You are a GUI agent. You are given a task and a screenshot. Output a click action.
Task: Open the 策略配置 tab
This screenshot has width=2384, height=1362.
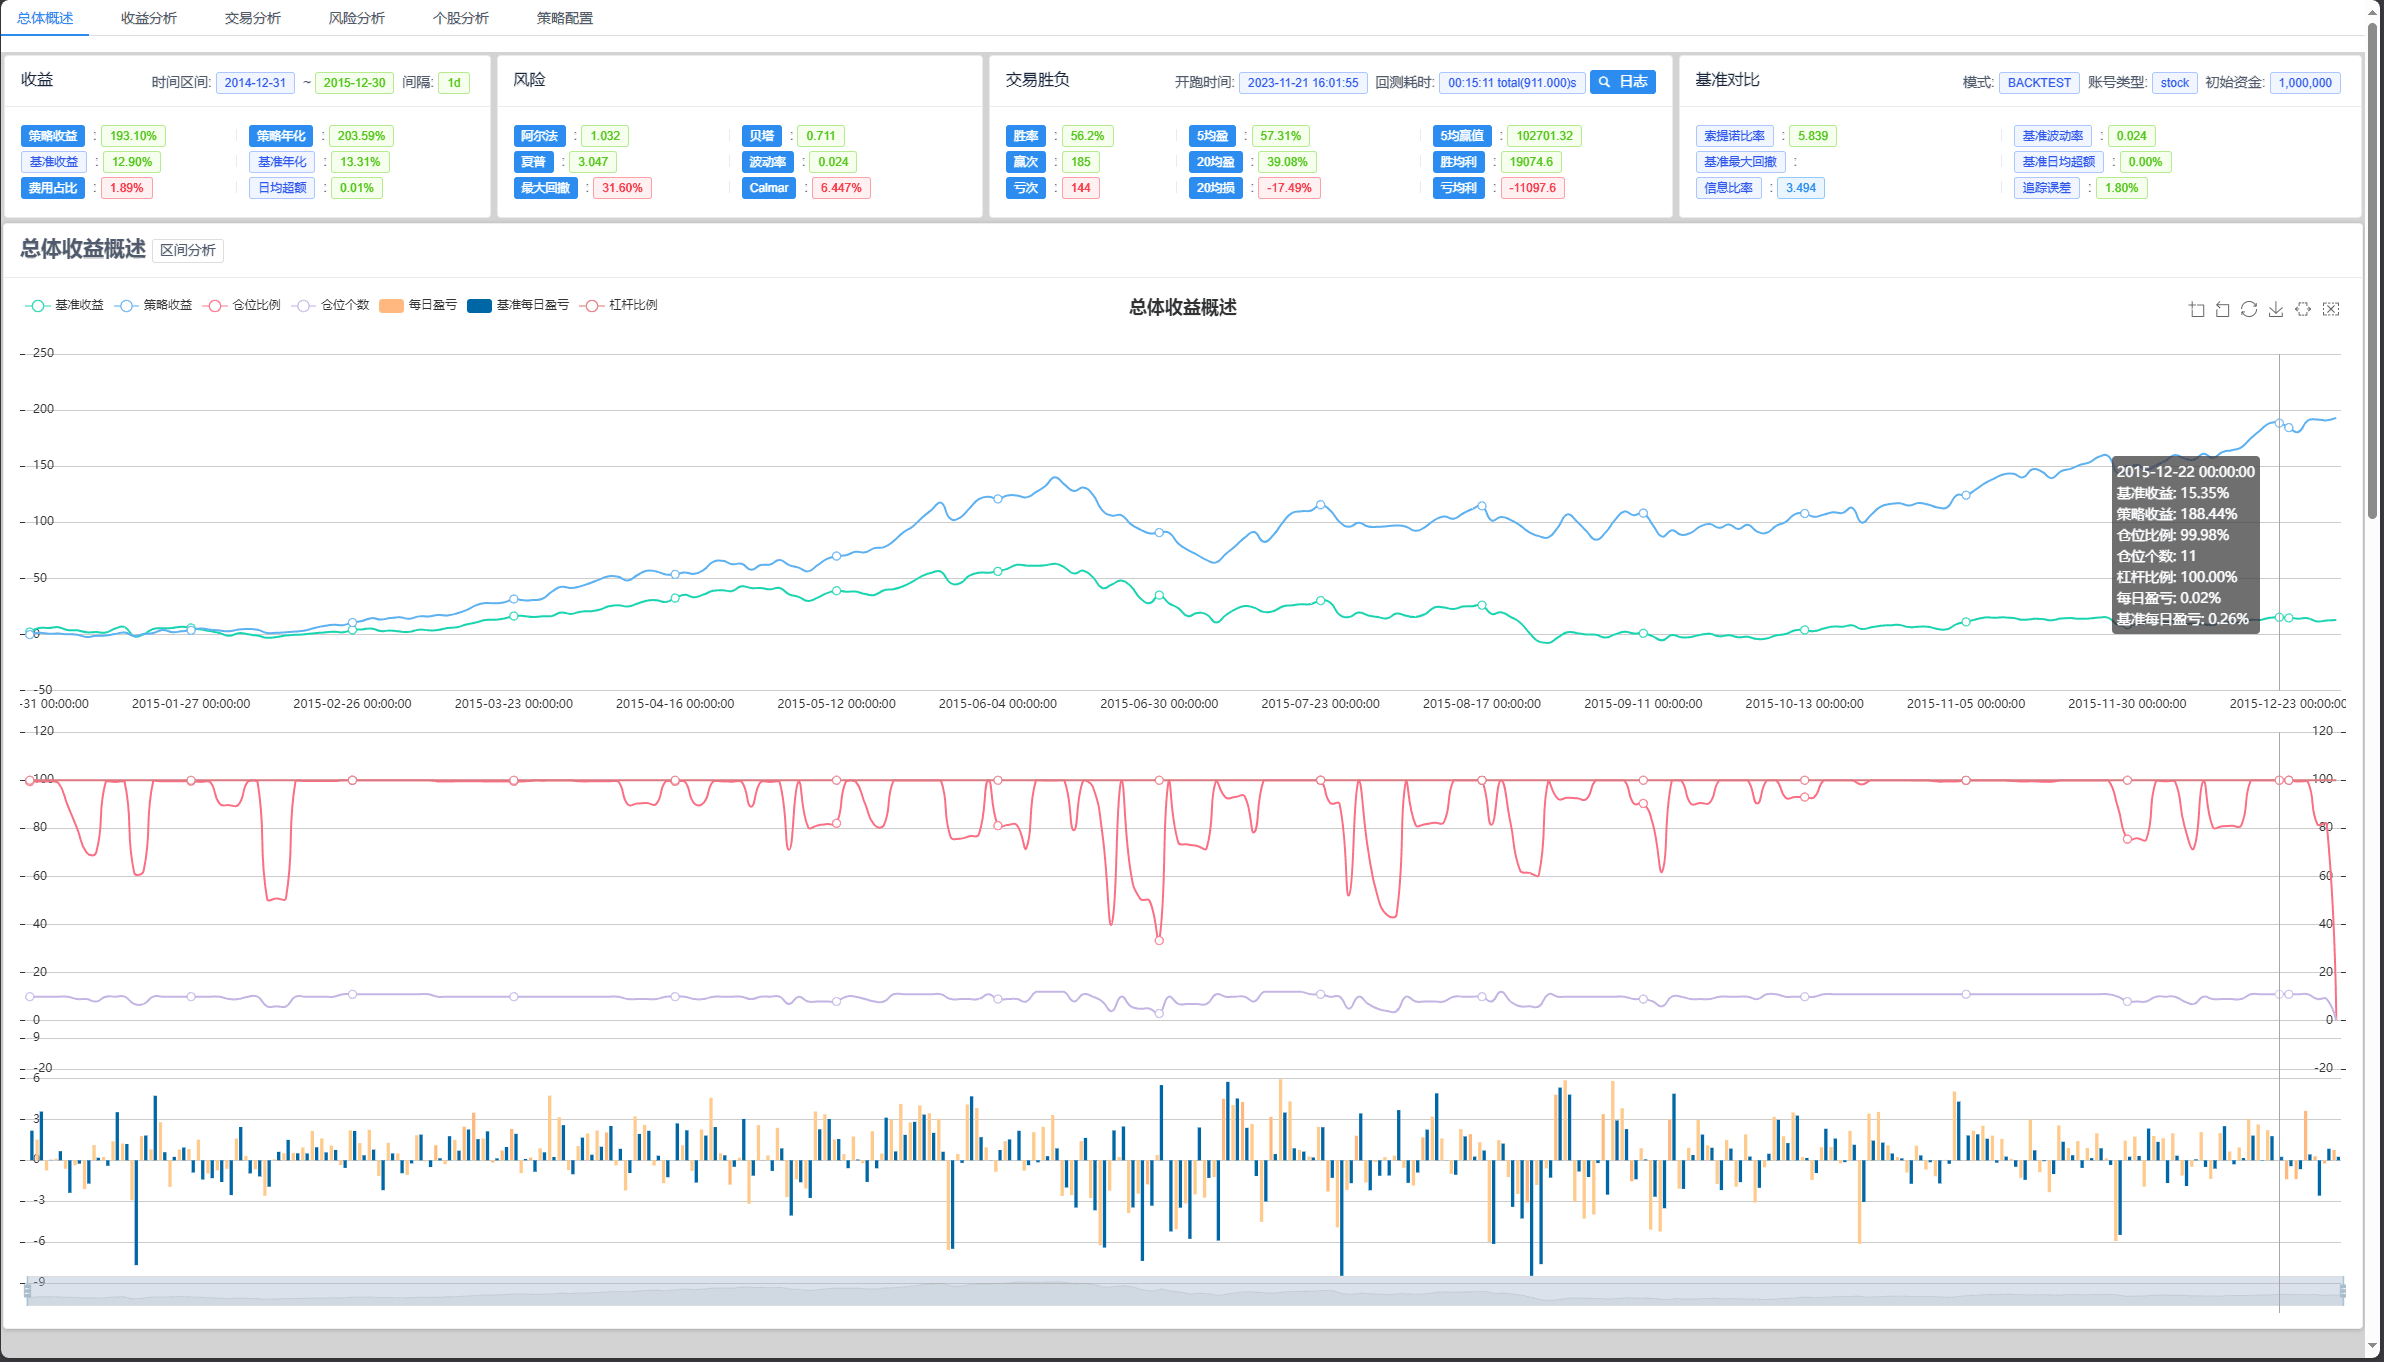[565, 18]
